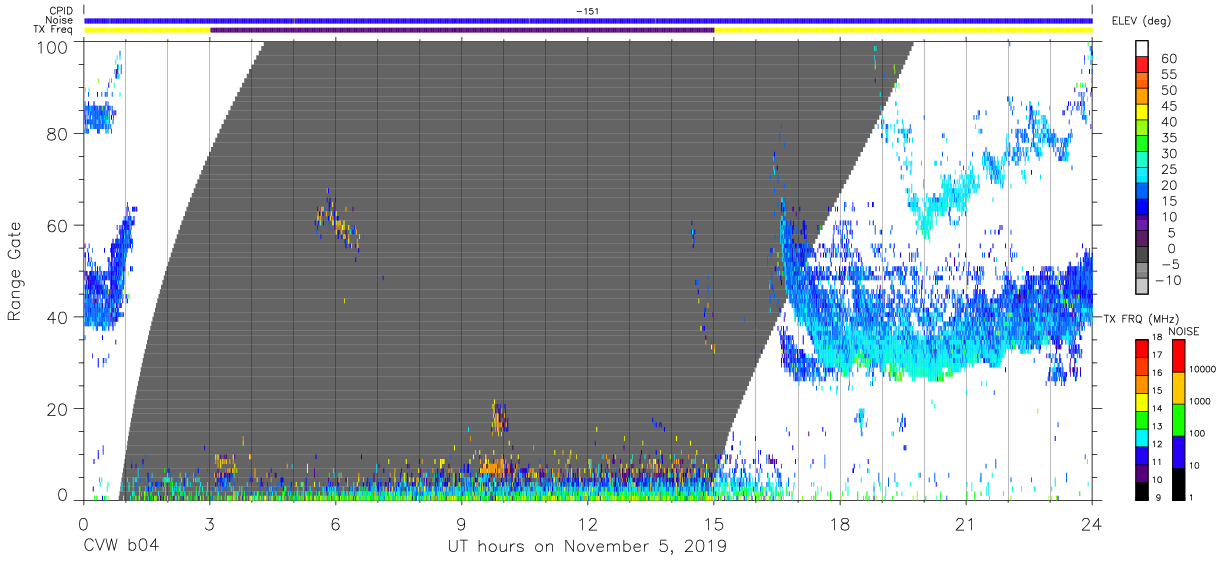
Task: Click the '-10' label on the ELEV color bar
Action: [x=1167, y=280]
